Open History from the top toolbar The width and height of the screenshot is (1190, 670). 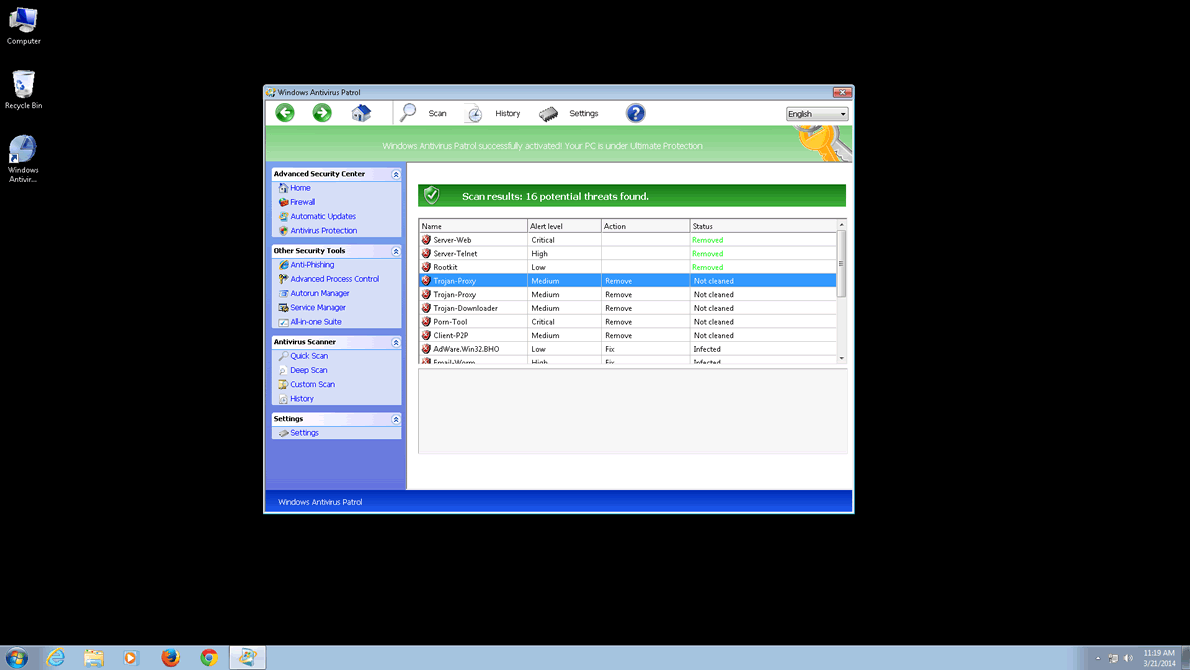[493, 113]
